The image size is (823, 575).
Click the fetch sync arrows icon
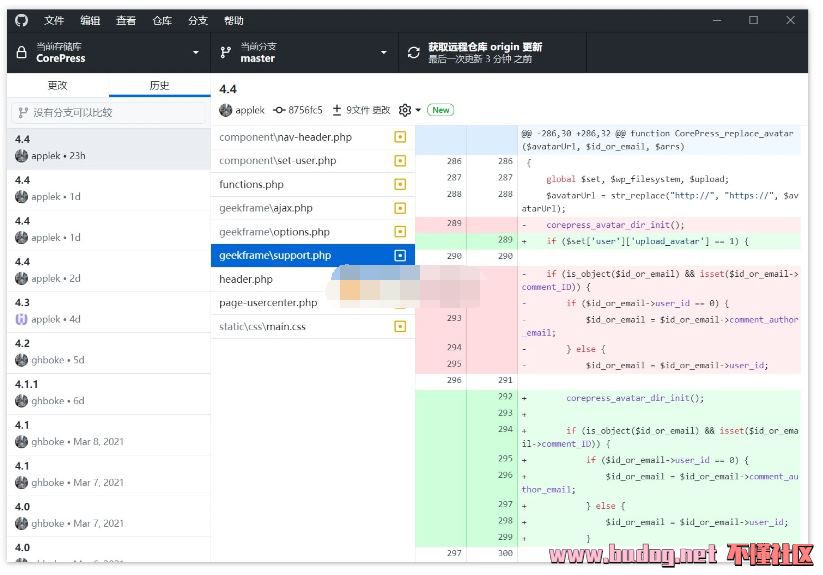point(414,52)
